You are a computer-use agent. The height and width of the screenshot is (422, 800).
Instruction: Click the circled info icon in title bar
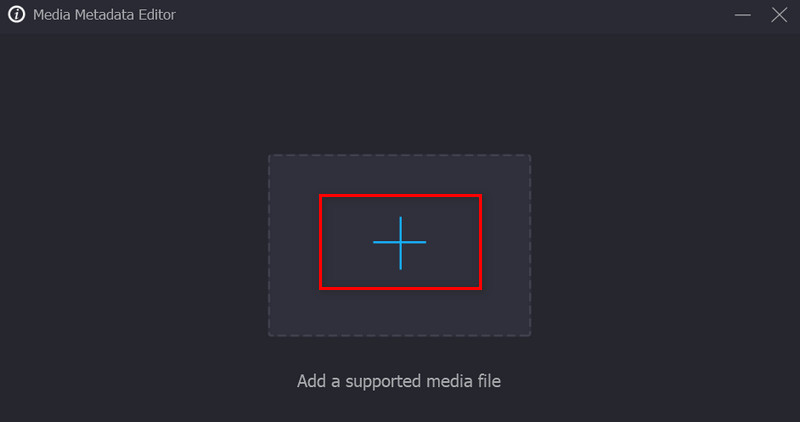tap(16, 14)
